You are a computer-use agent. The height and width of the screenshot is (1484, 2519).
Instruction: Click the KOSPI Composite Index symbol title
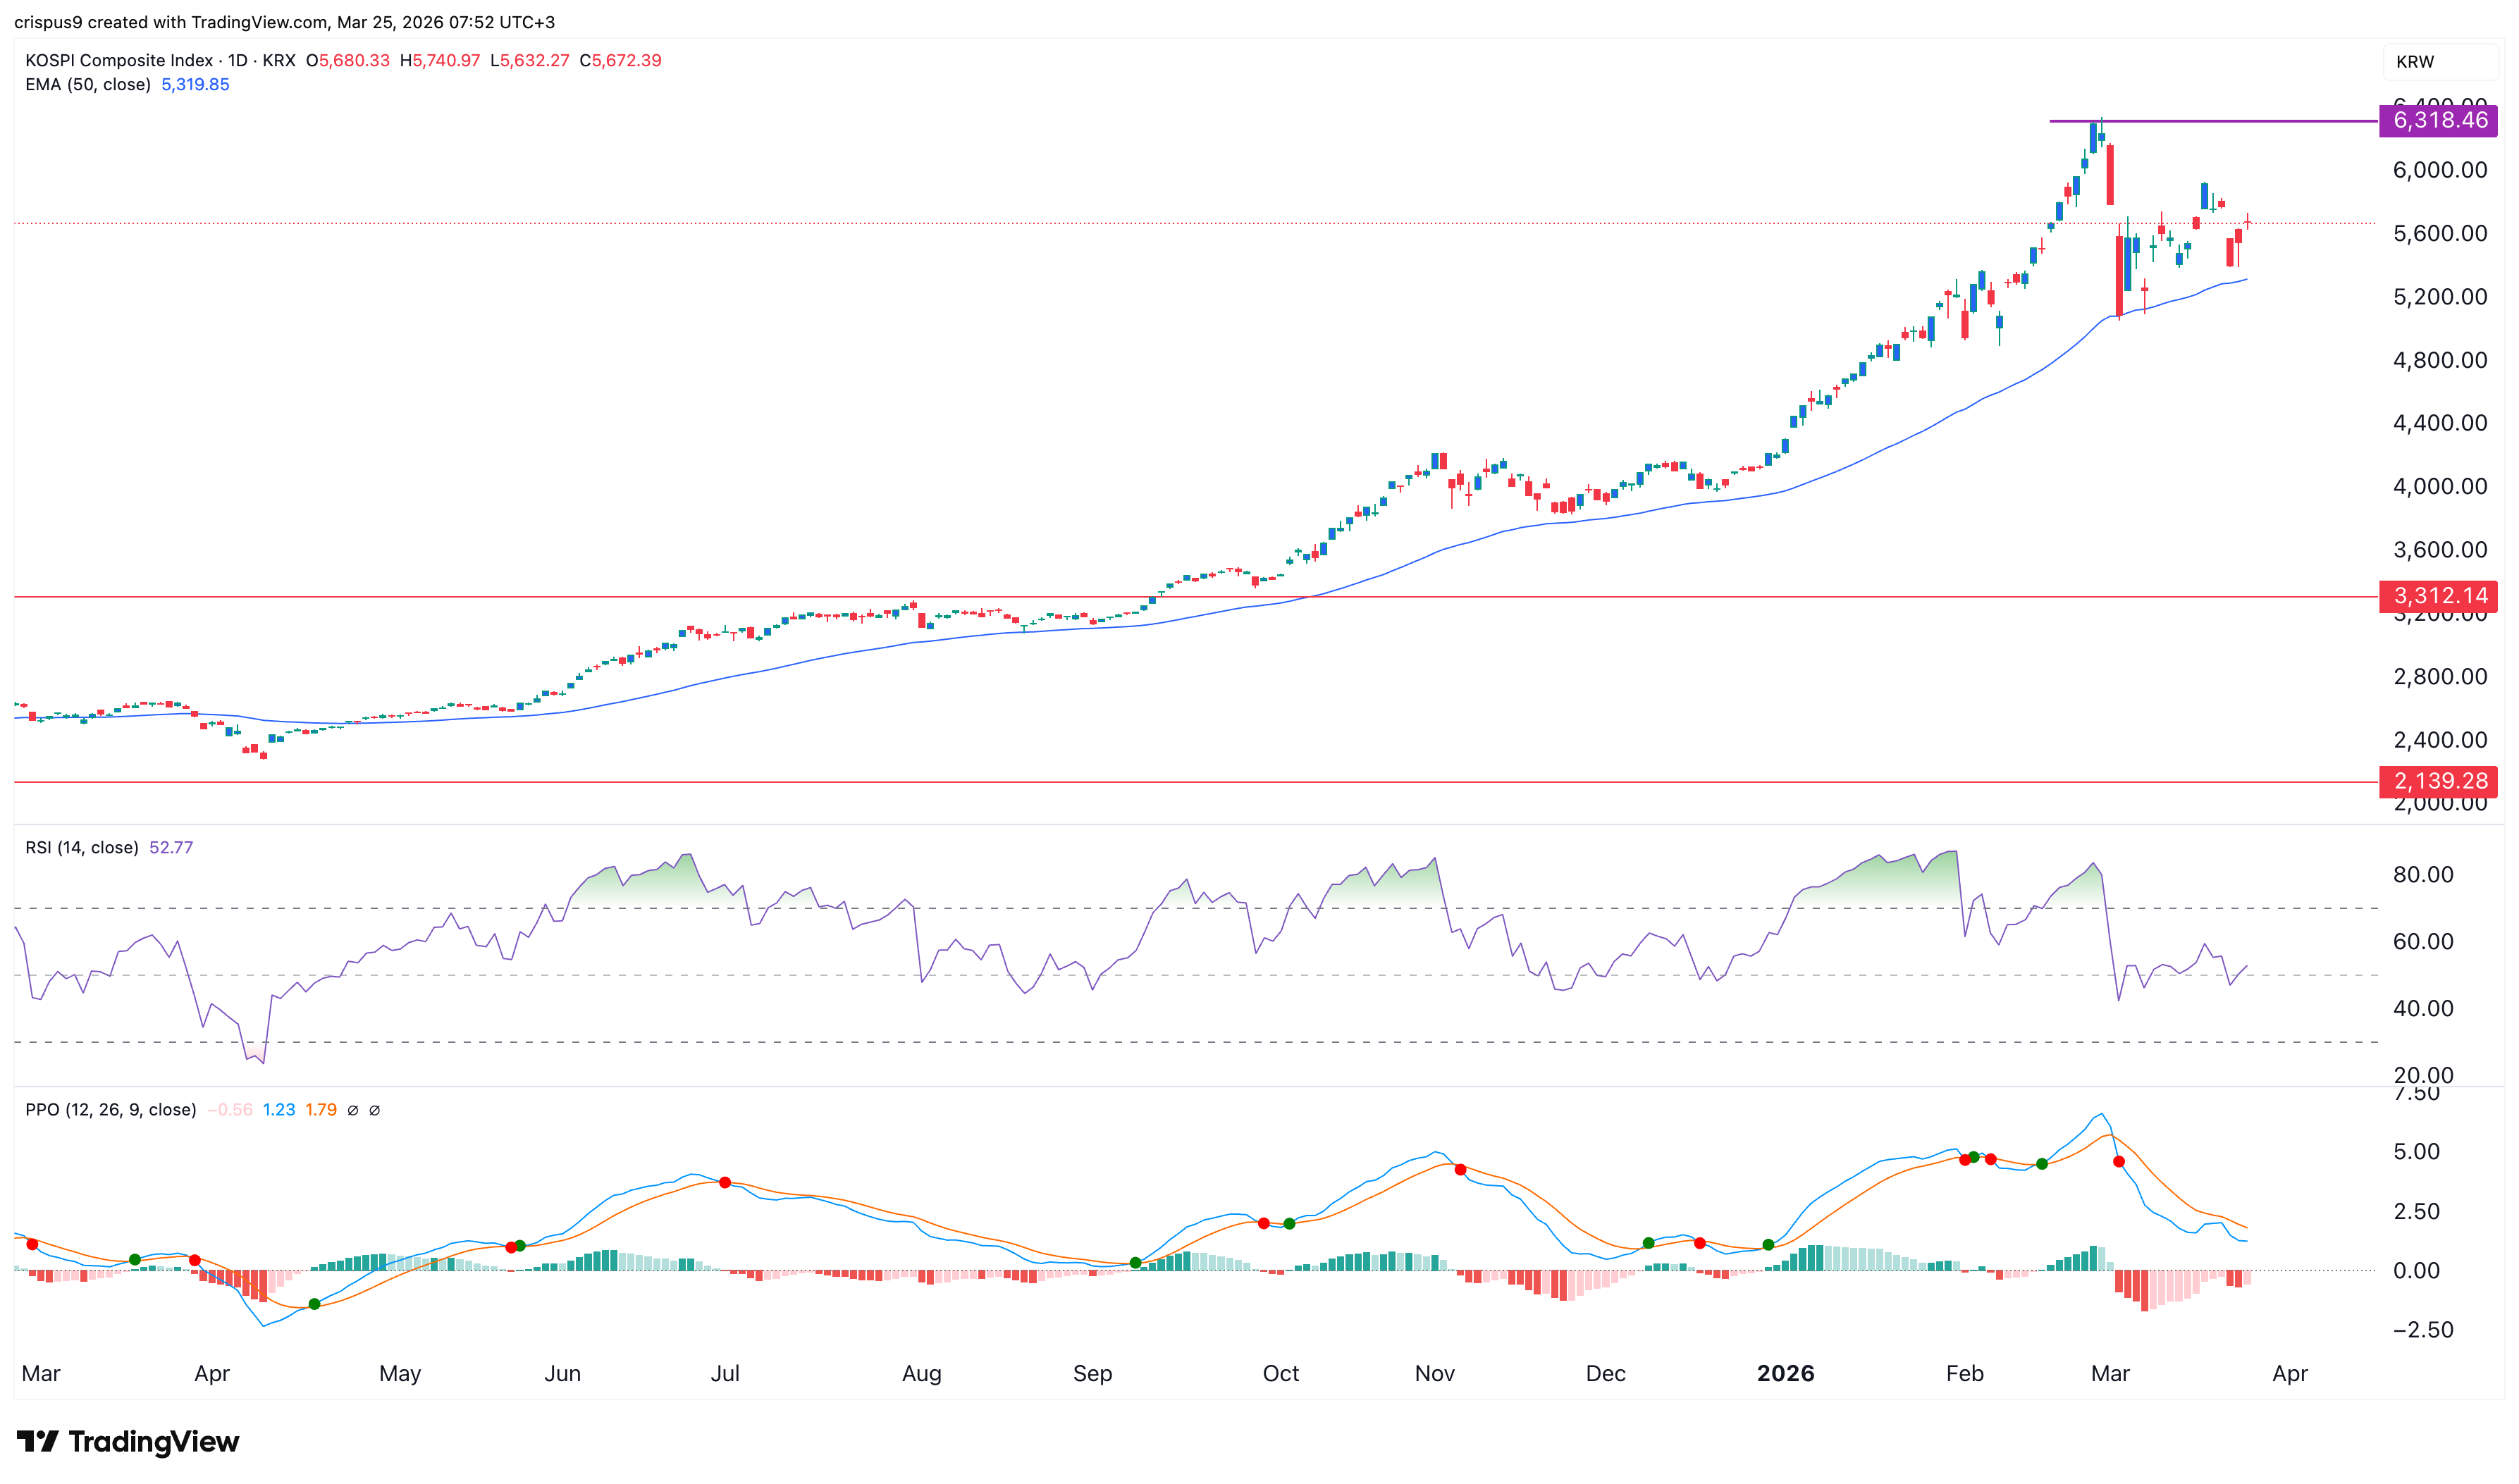(119, 60)
